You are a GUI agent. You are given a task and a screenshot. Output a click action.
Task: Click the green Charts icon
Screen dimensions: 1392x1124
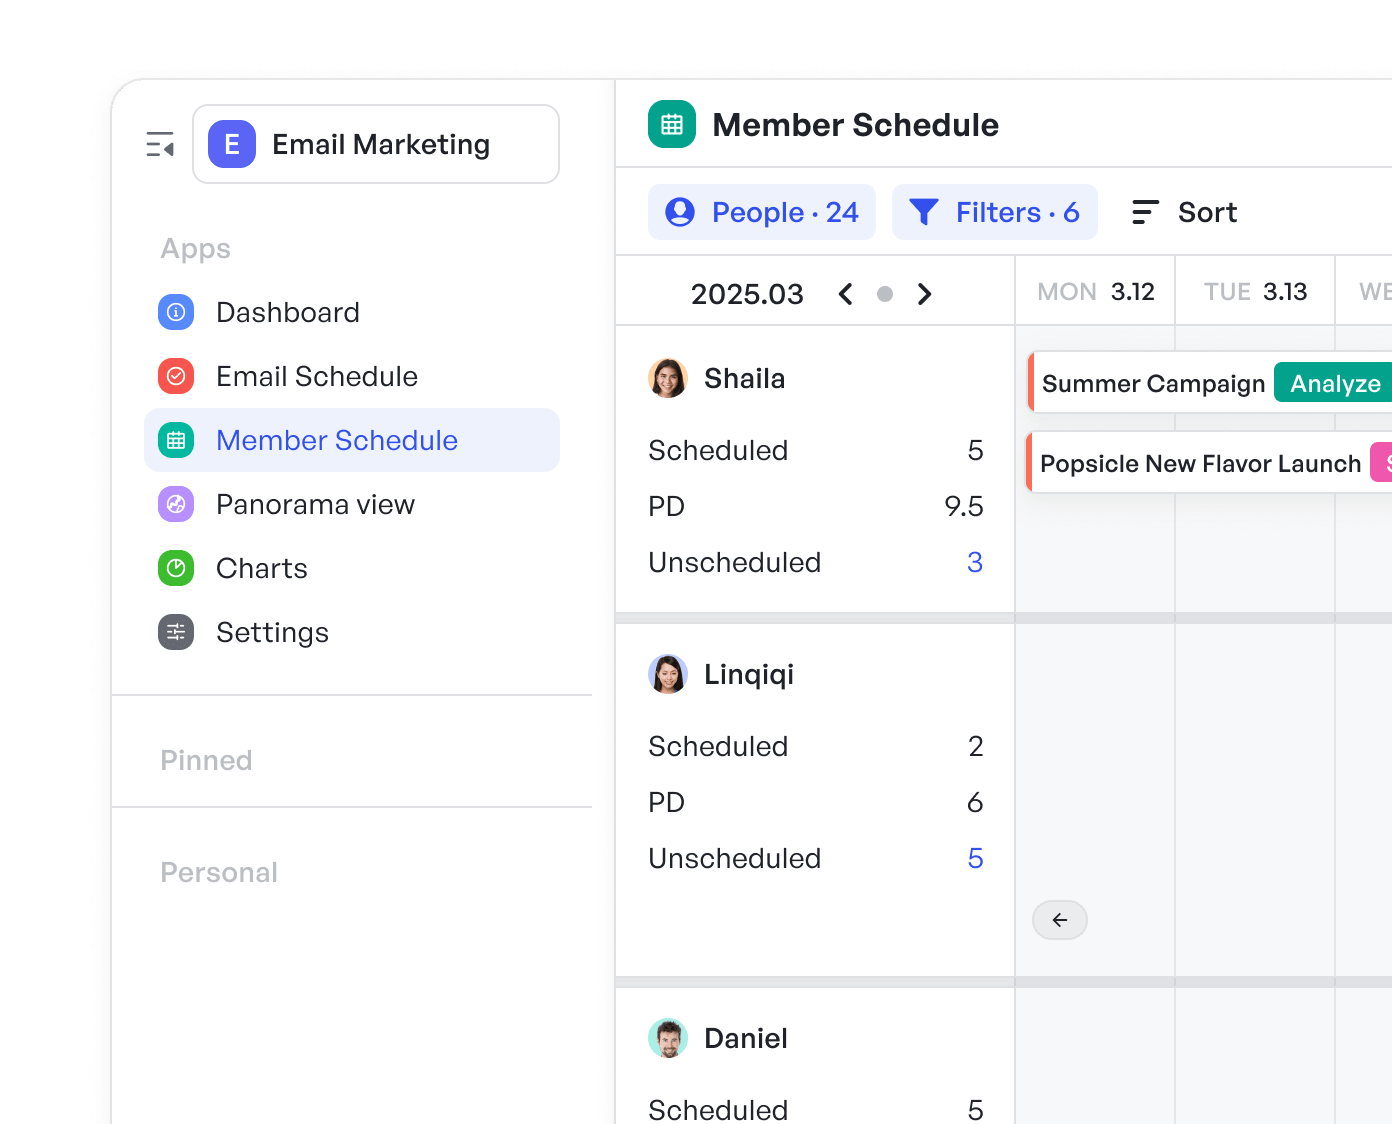[176, 568]
